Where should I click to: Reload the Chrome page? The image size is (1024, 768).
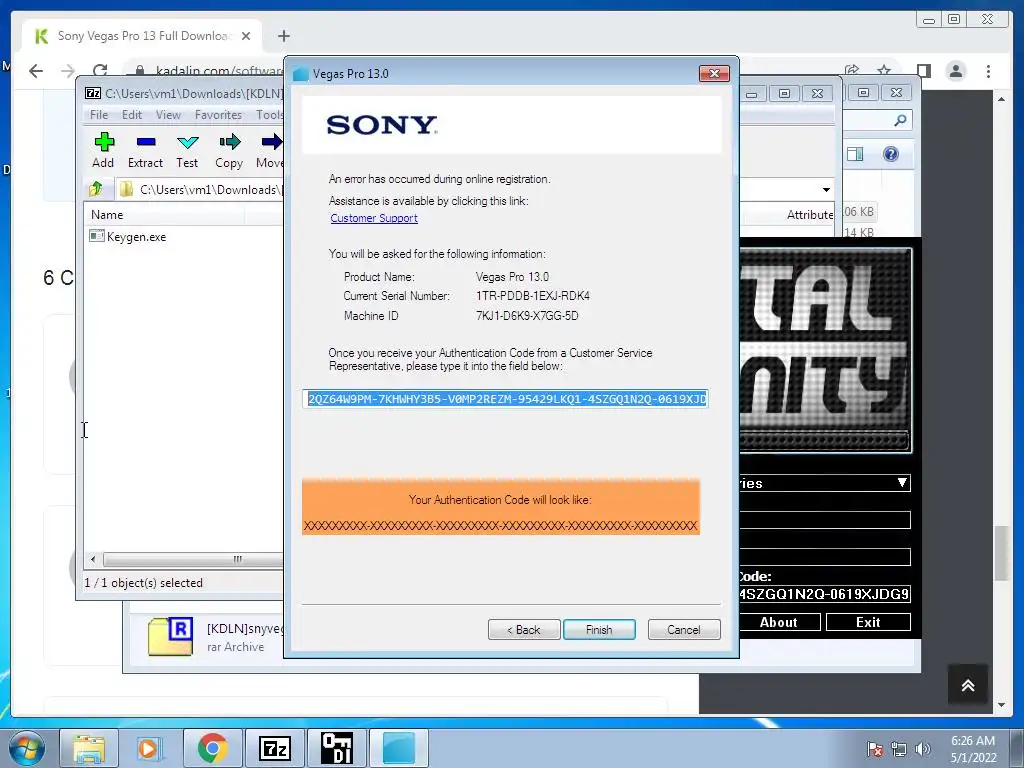pos(100,71)
